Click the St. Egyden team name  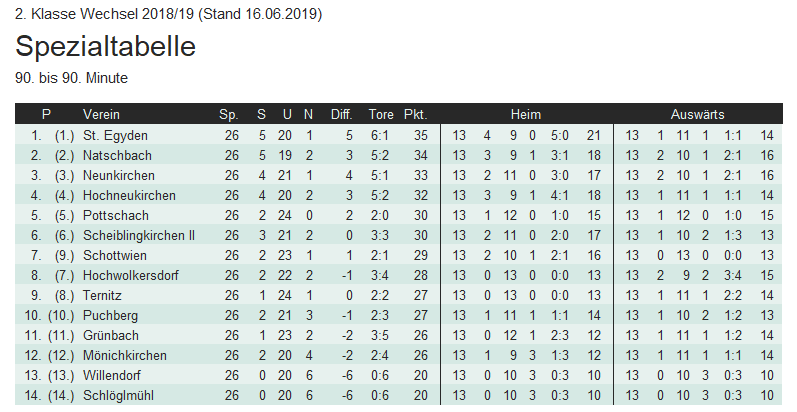click(x=115, y=135)
